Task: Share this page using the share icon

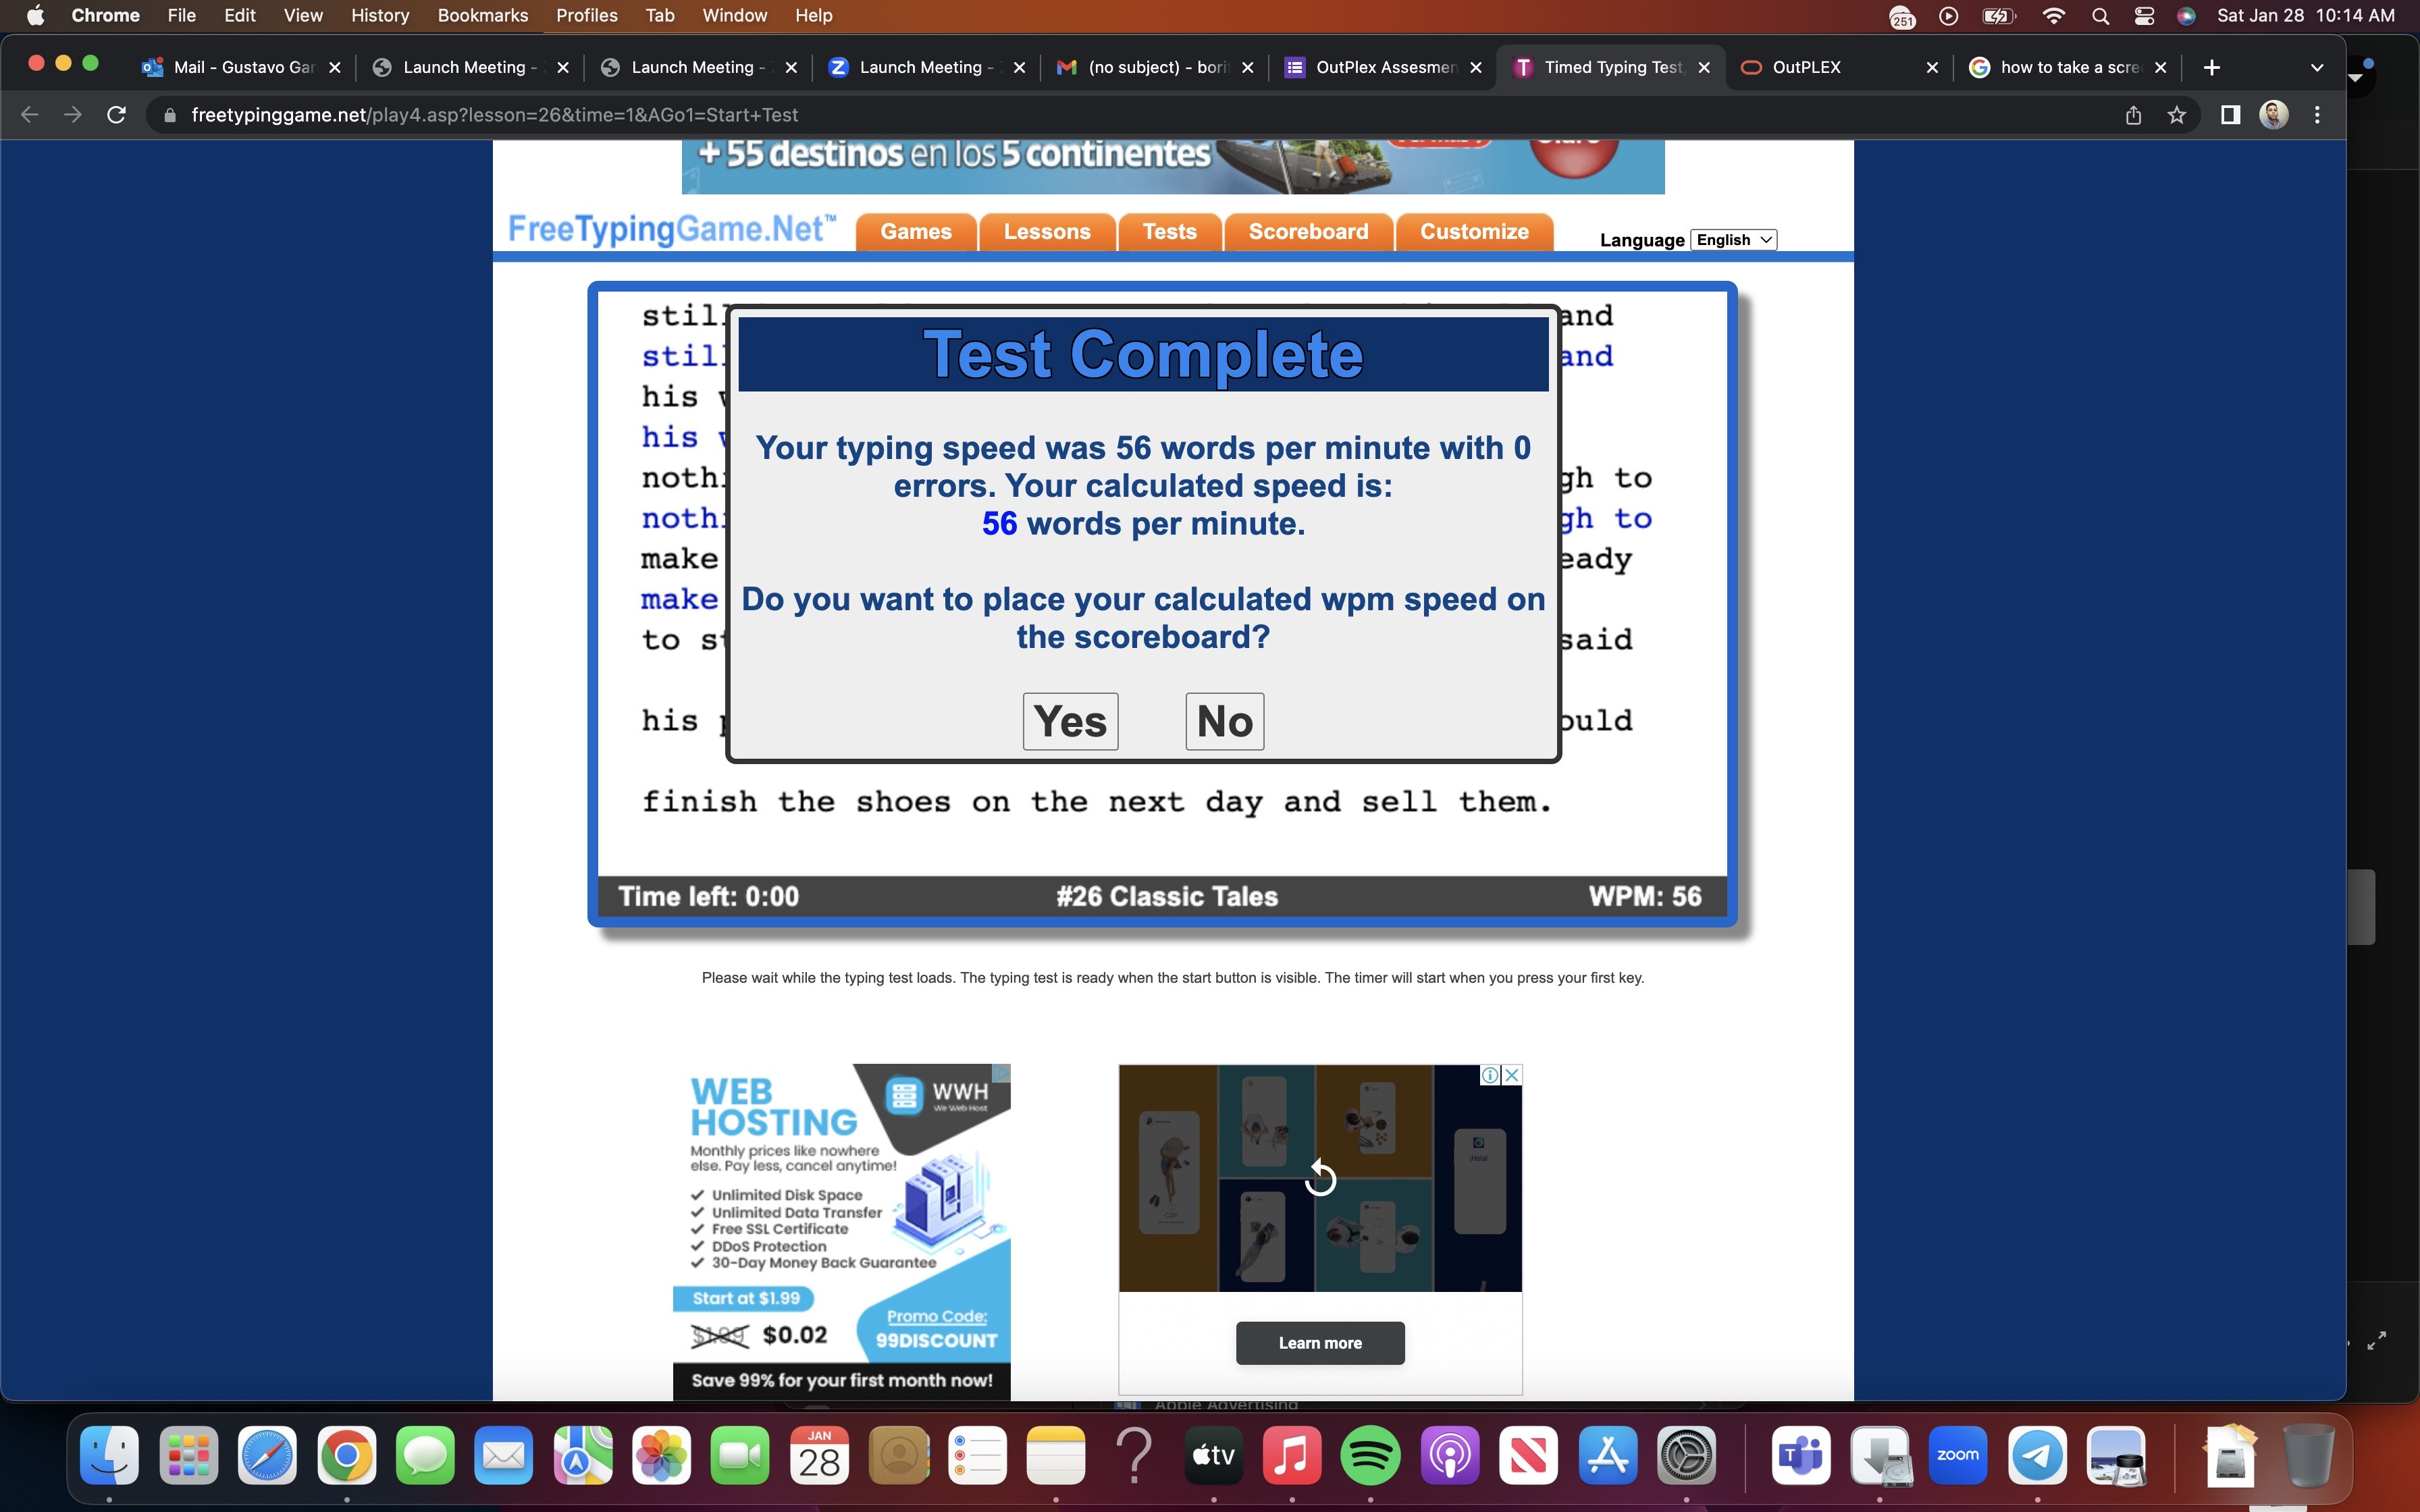Action: click(2133, 115)
